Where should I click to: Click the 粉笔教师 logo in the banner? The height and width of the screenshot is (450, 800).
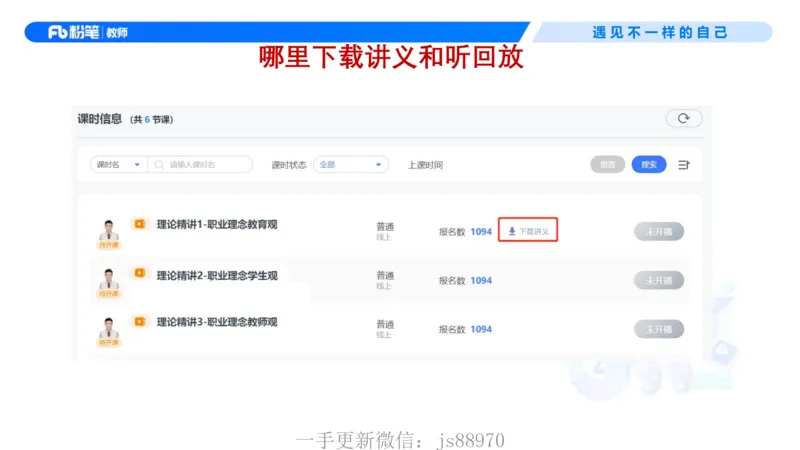coord(88,32)
